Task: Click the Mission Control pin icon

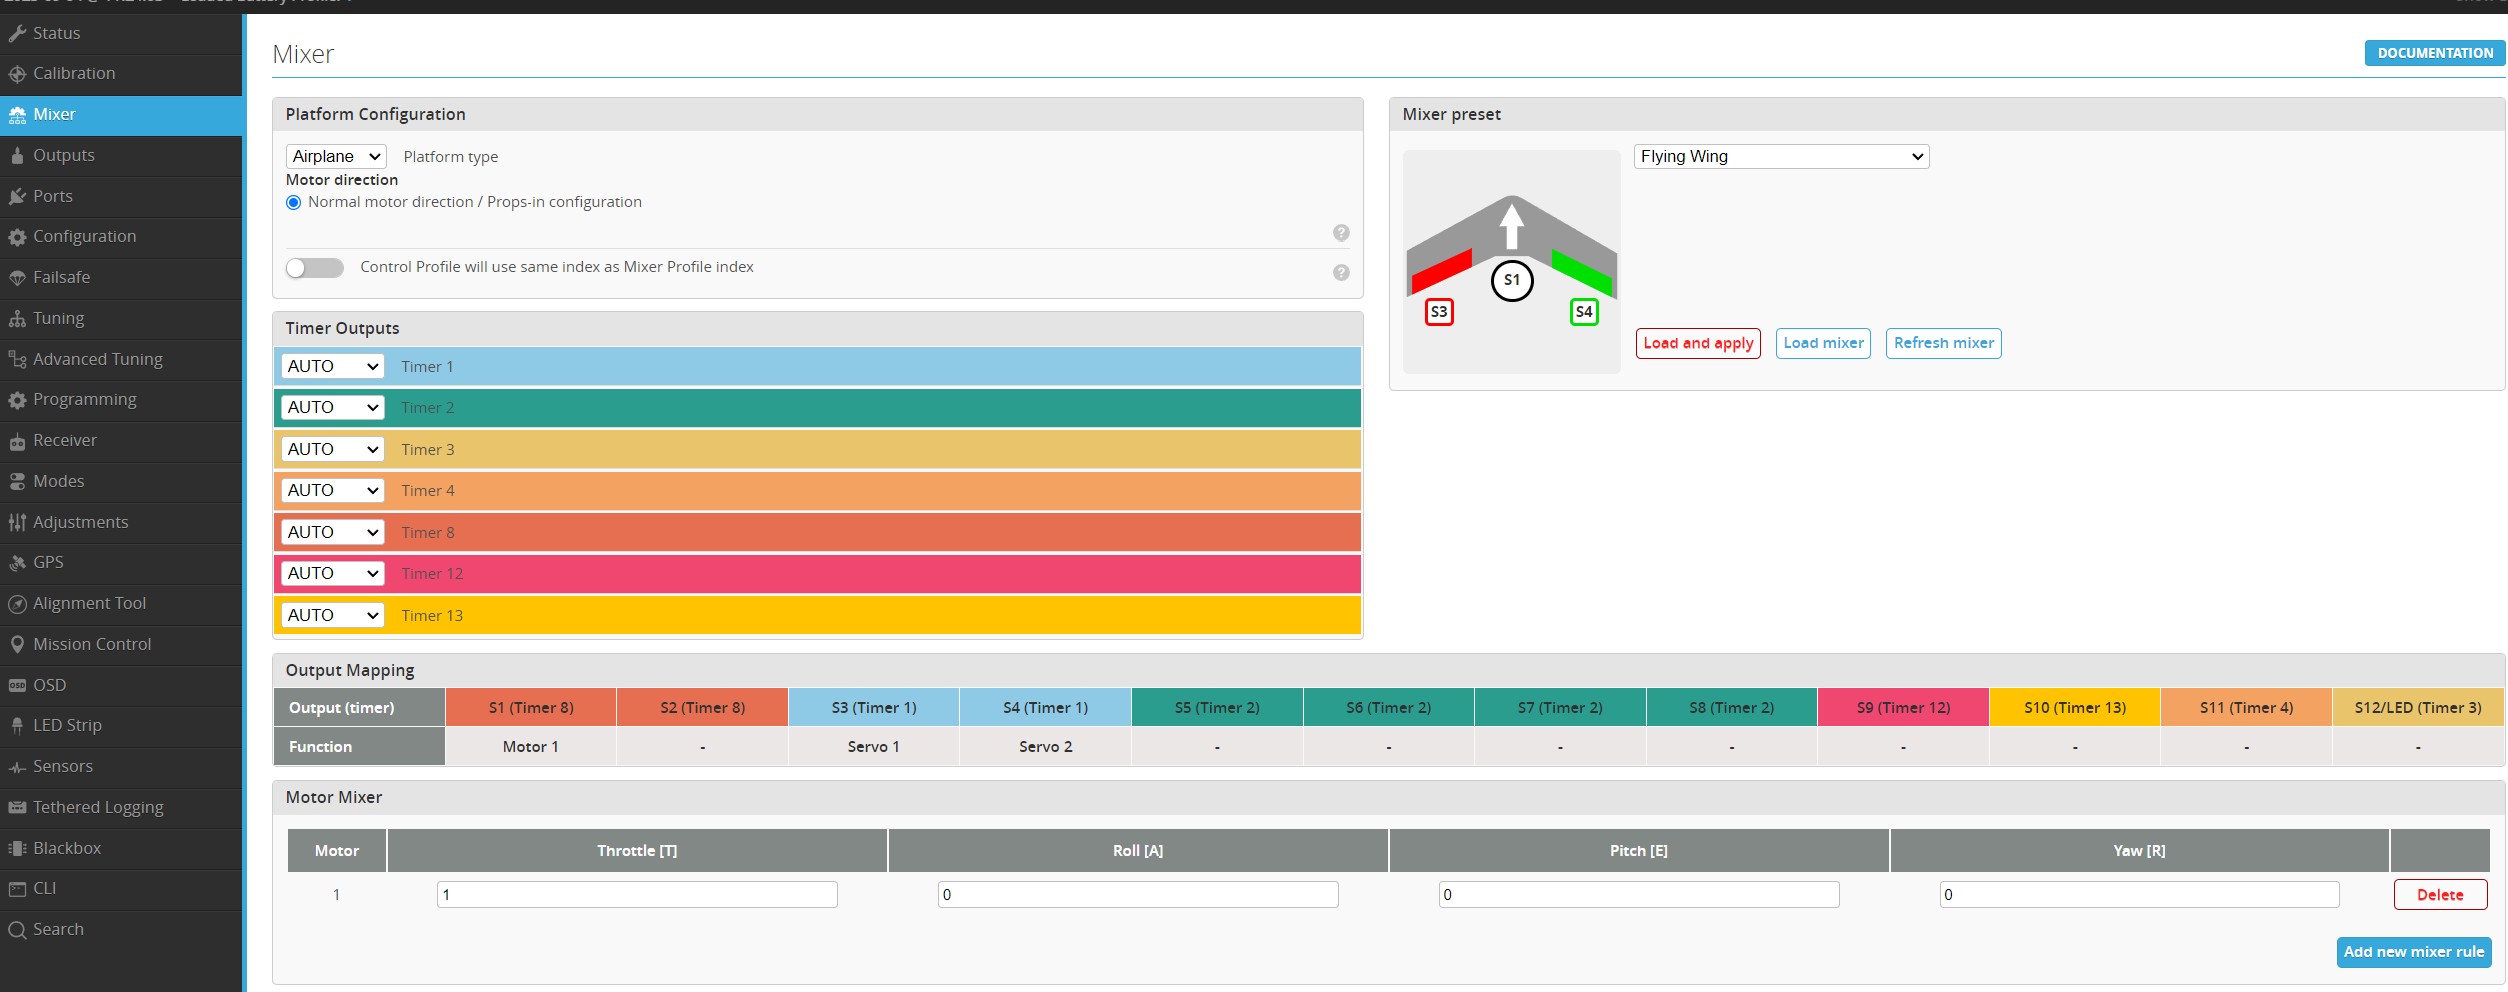Action: [17, 645]
